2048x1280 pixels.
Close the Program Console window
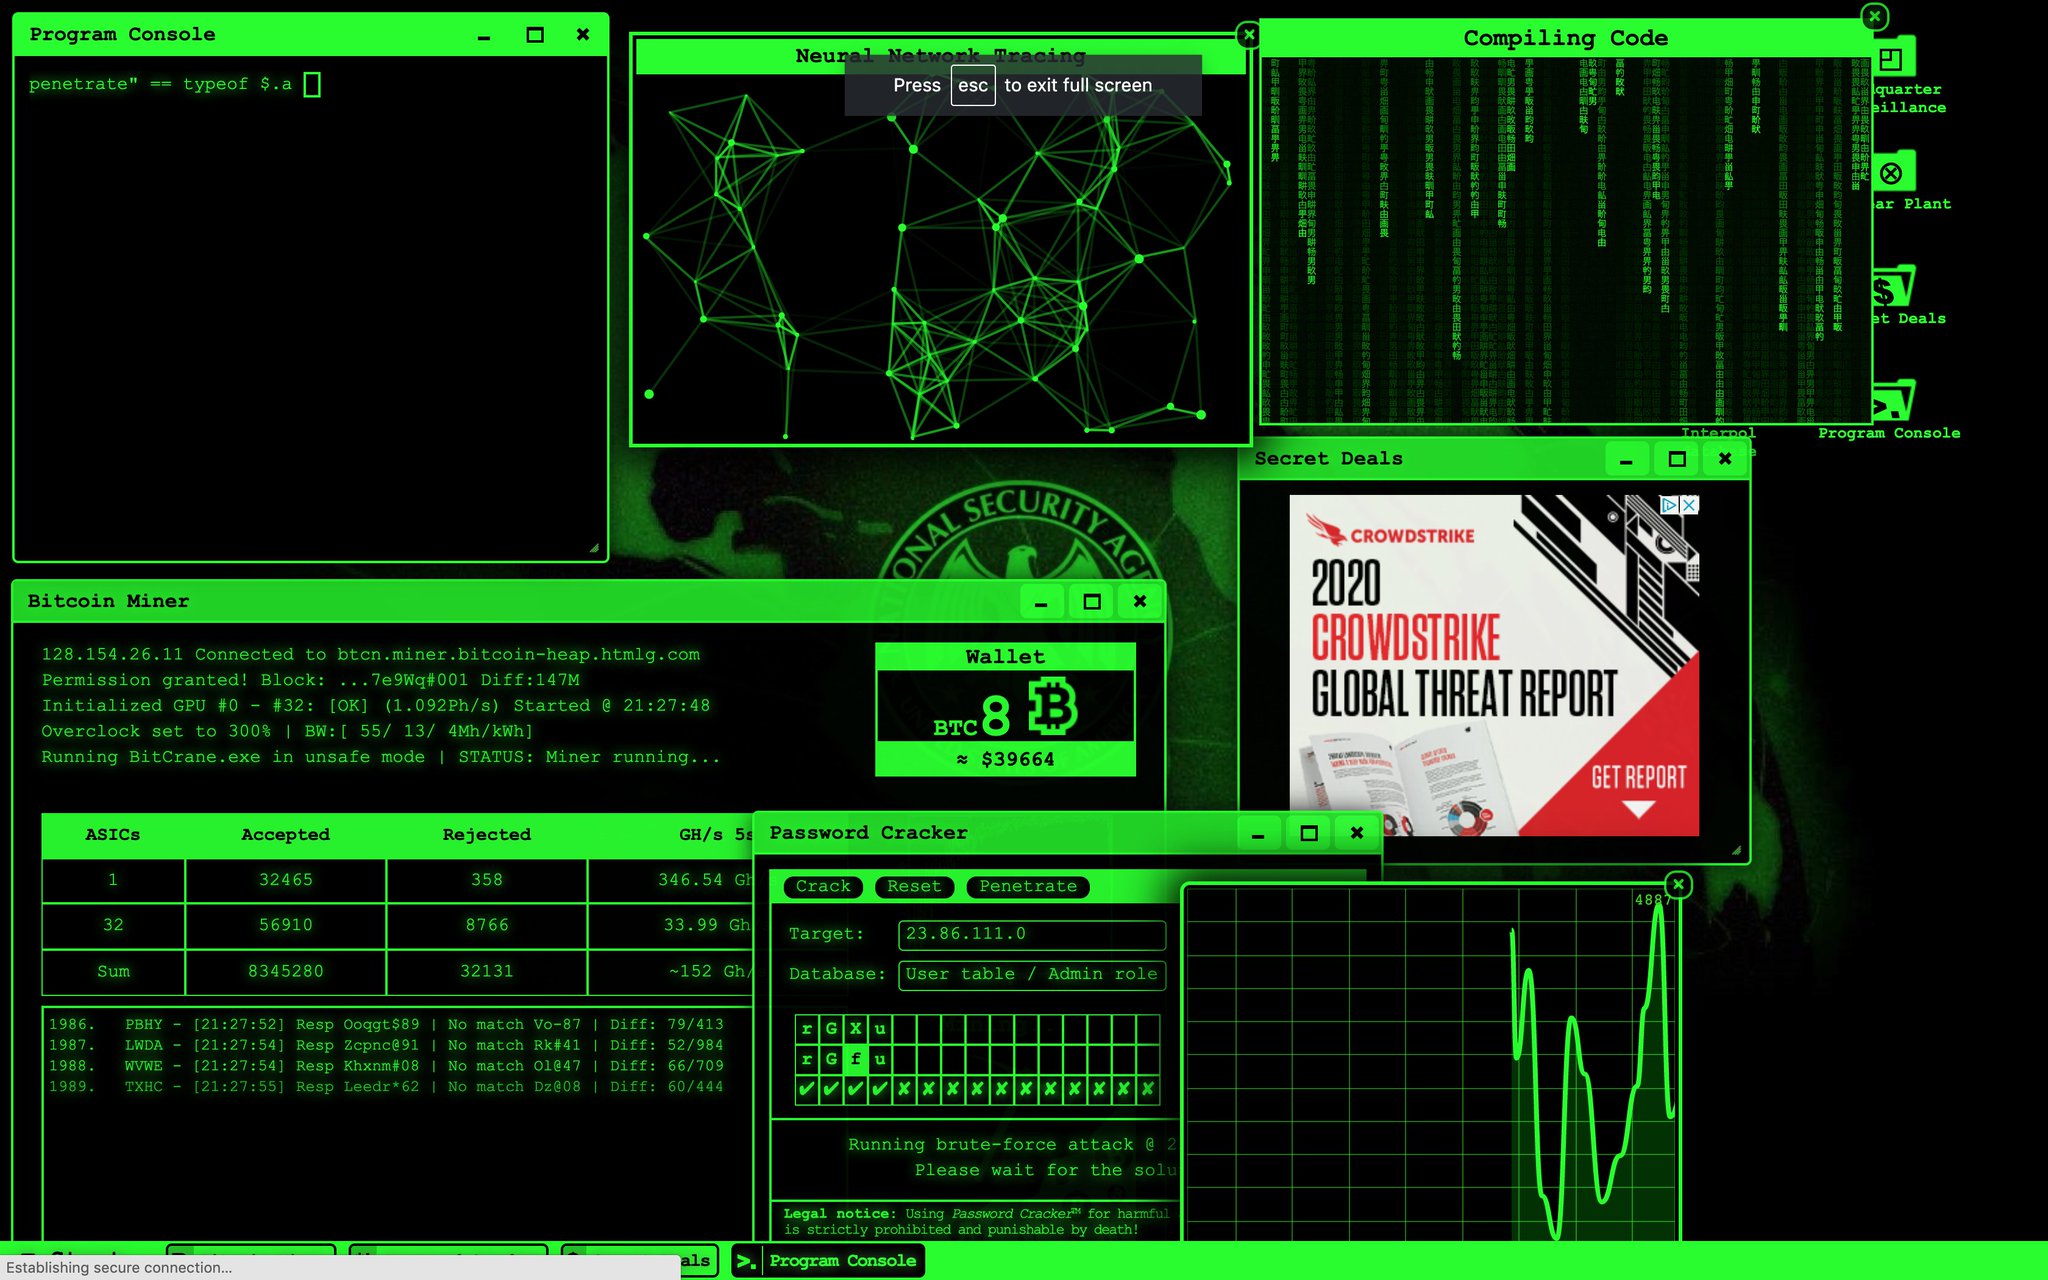583,35
